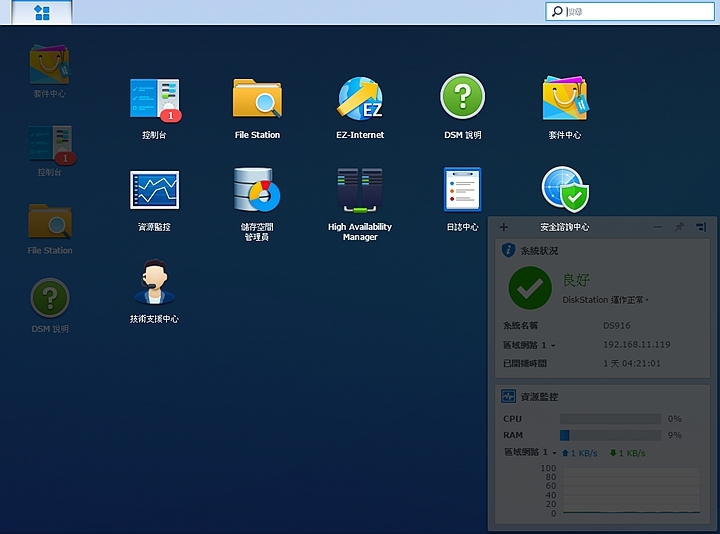Collapse the widget panel using right-side icon

pos(702,227)
